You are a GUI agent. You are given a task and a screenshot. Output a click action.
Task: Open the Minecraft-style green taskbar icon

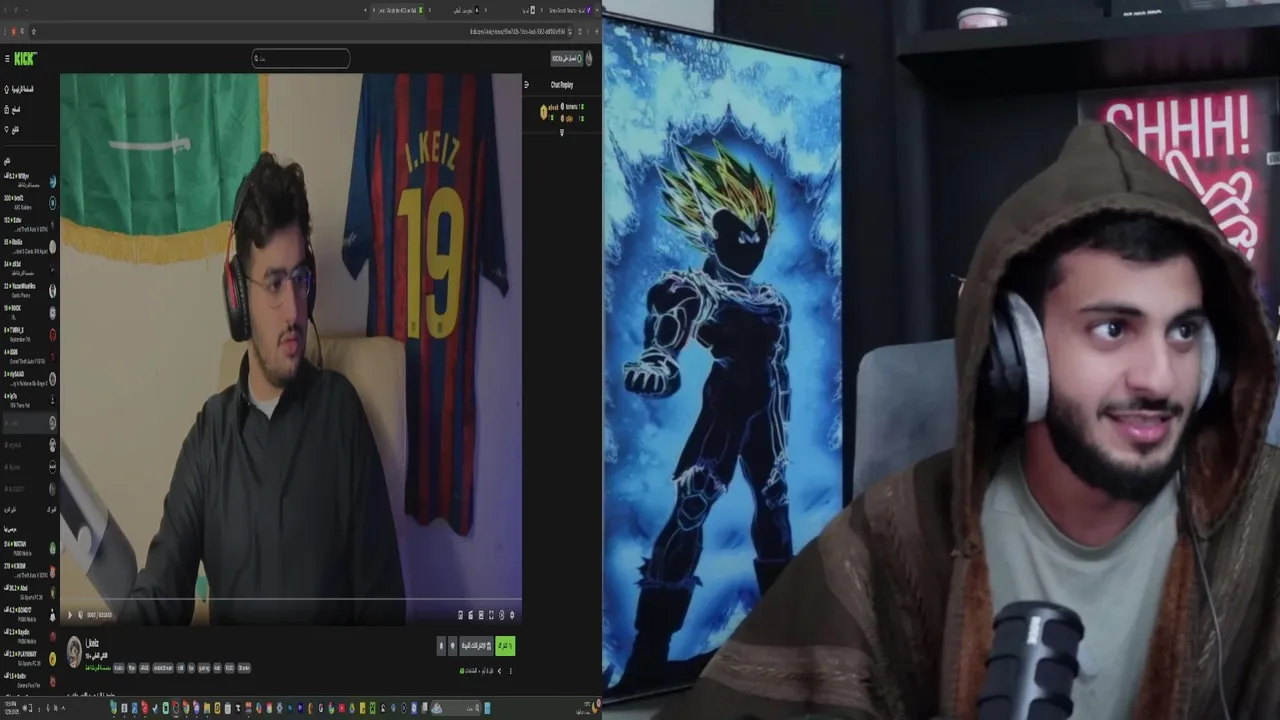click(x=374, y=708)
